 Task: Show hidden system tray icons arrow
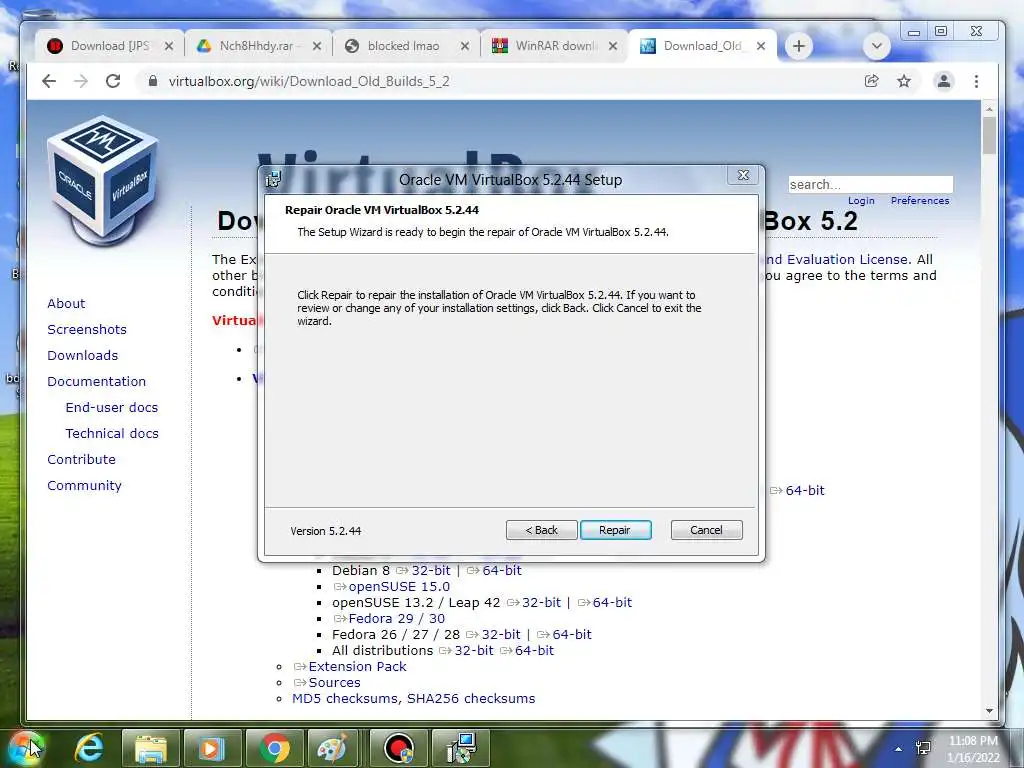pos(899,749)
